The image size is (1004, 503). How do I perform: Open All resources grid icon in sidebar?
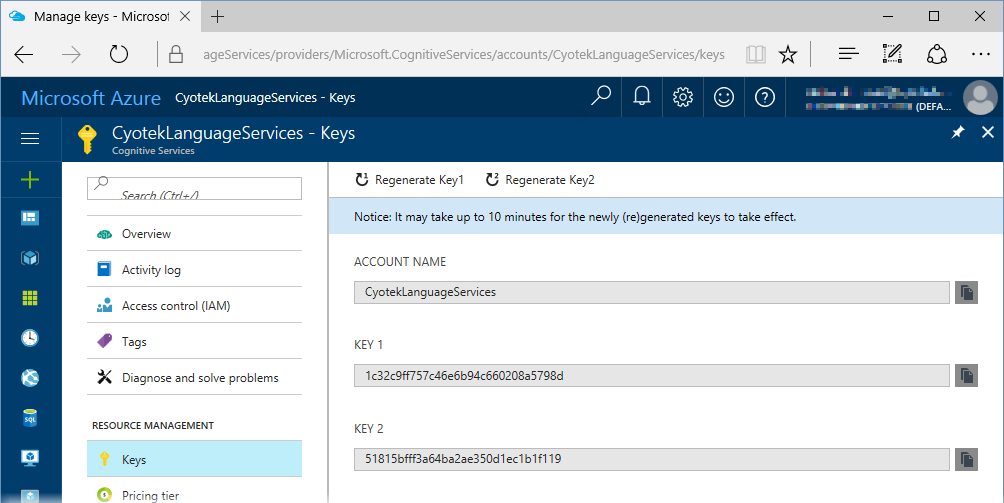click(30, 298)
